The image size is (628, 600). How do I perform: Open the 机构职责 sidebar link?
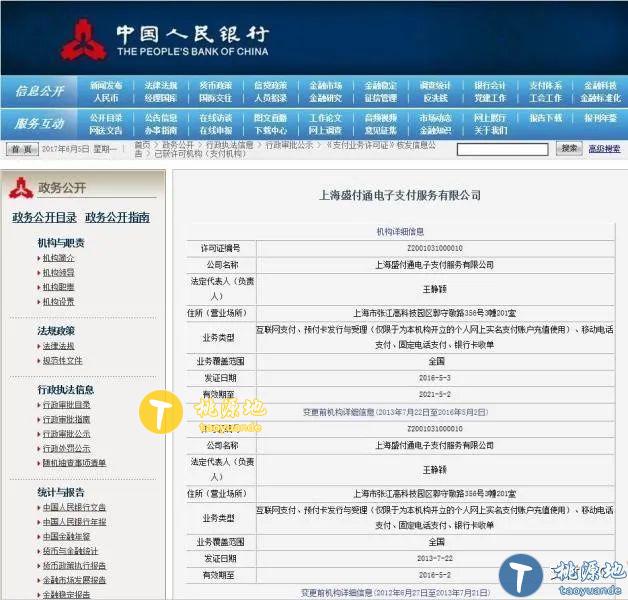58,287
